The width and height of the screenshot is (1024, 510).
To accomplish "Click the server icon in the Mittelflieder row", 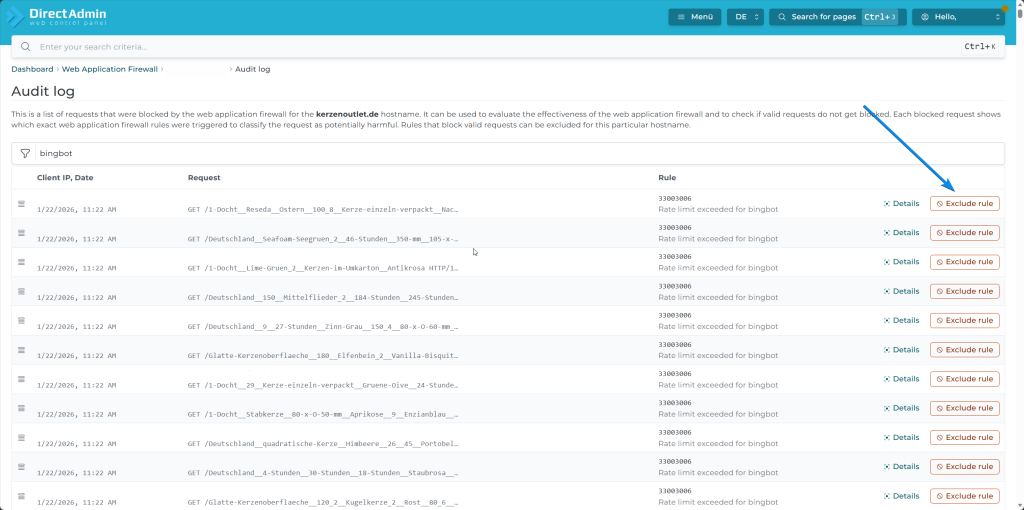I will (20, 291).
